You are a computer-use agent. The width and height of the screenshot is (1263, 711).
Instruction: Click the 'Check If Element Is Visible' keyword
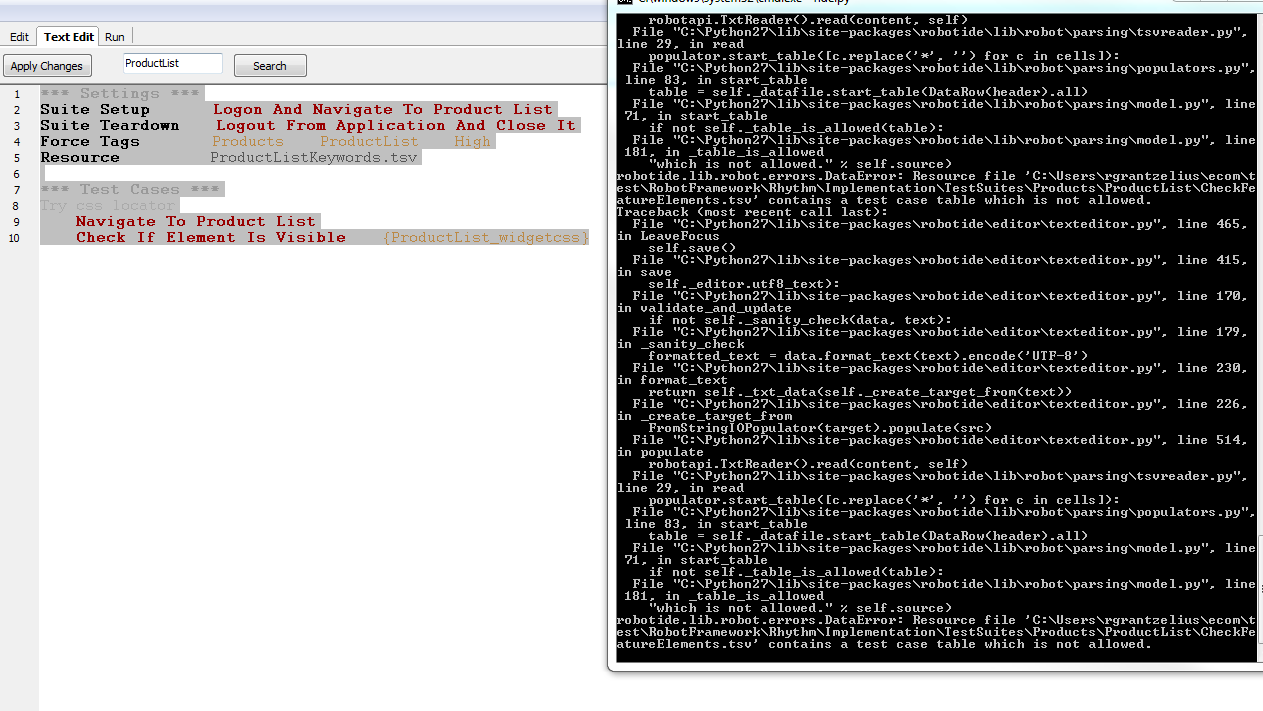211,238
